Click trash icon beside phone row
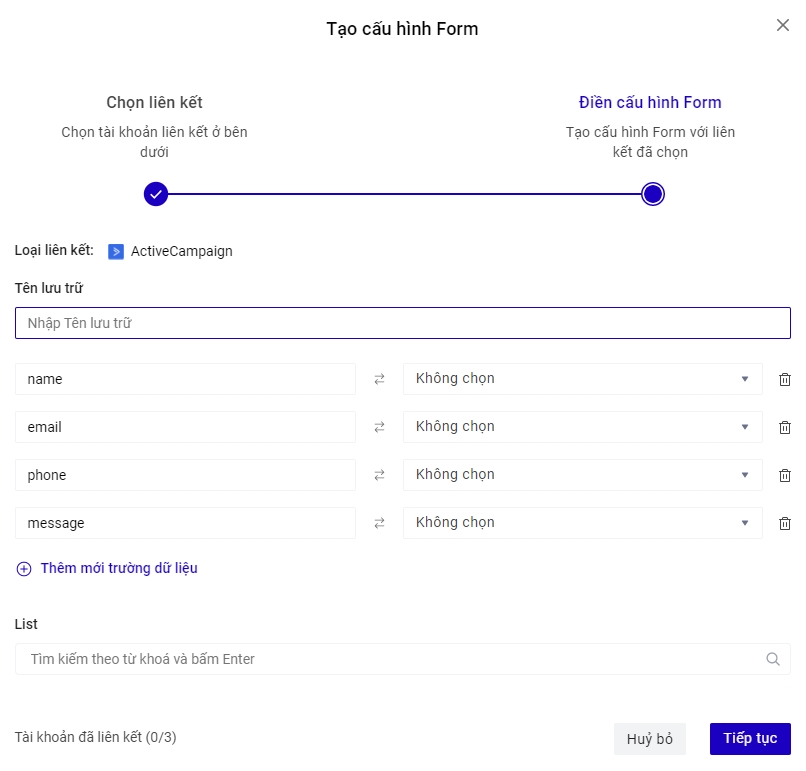806x771 pixels. click(785, 475)
